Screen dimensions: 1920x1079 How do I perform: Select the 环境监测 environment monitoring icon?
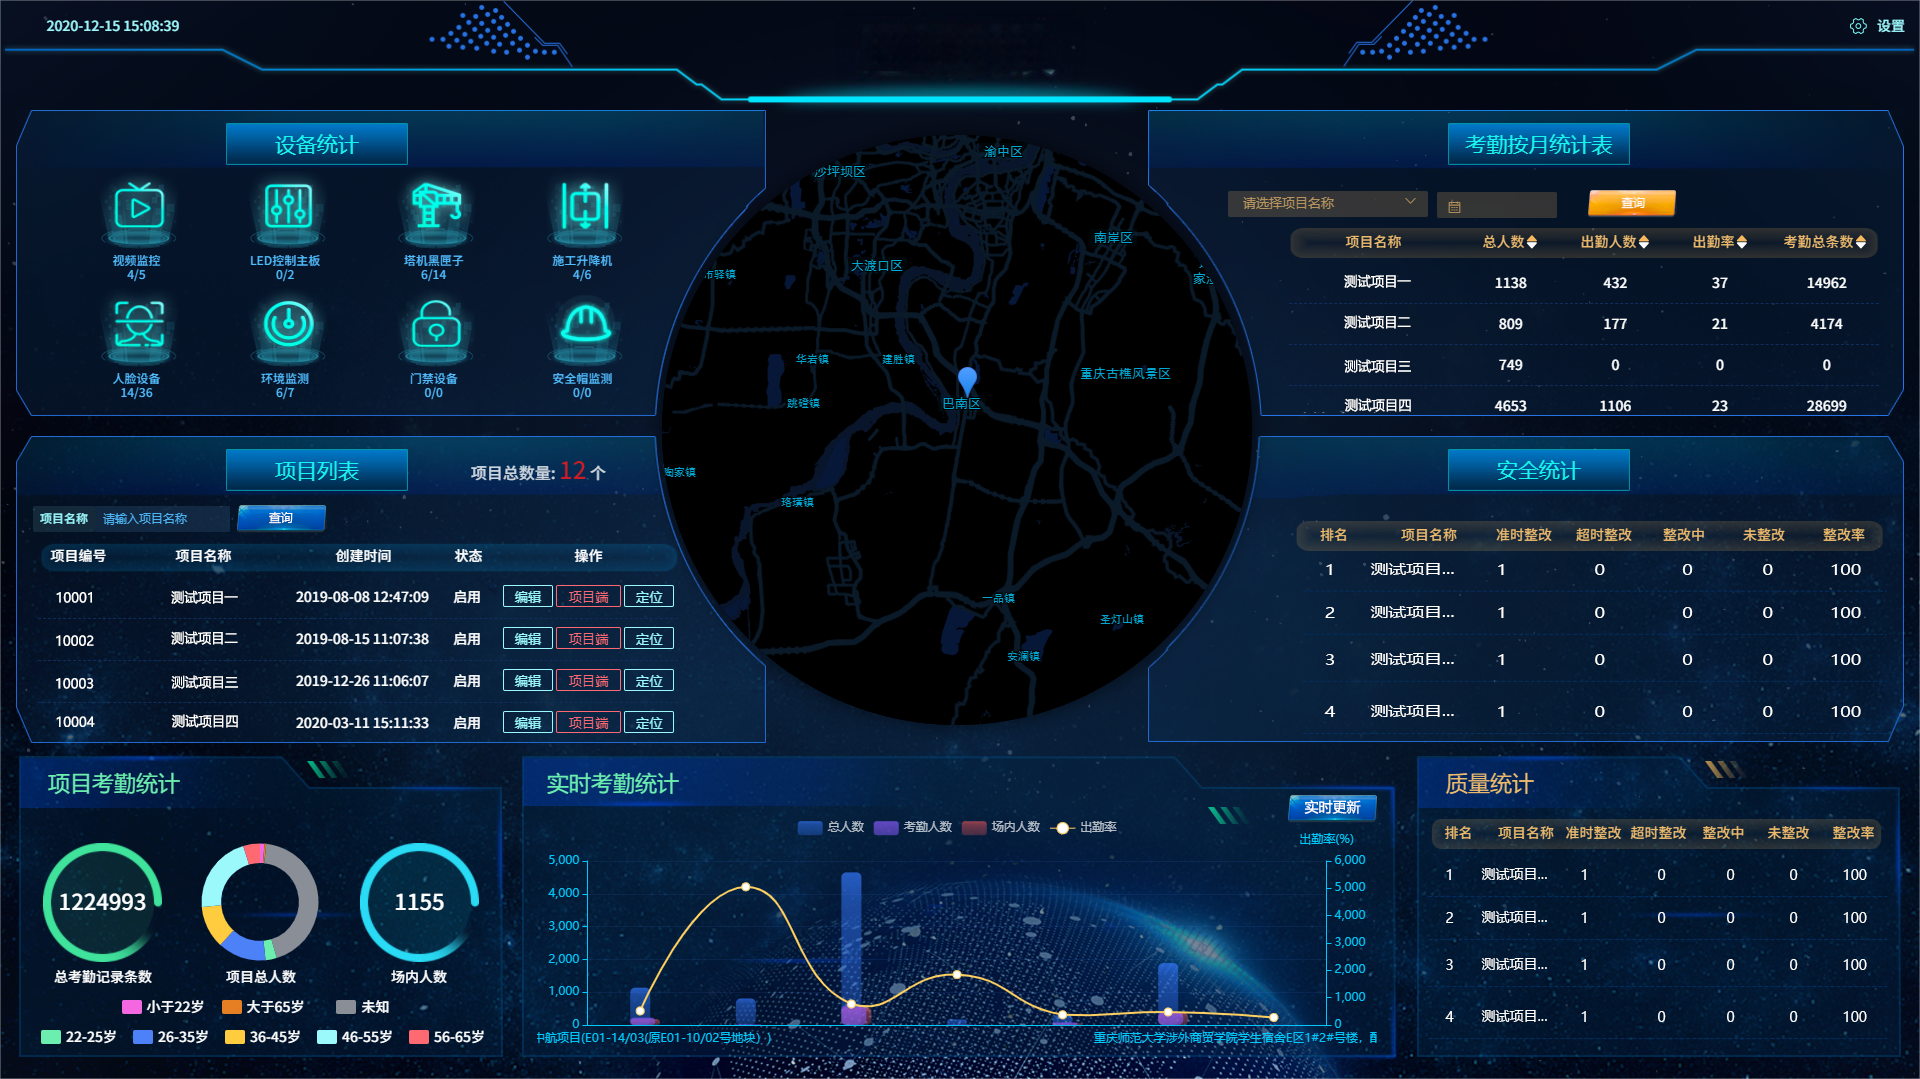pos(286,329)
